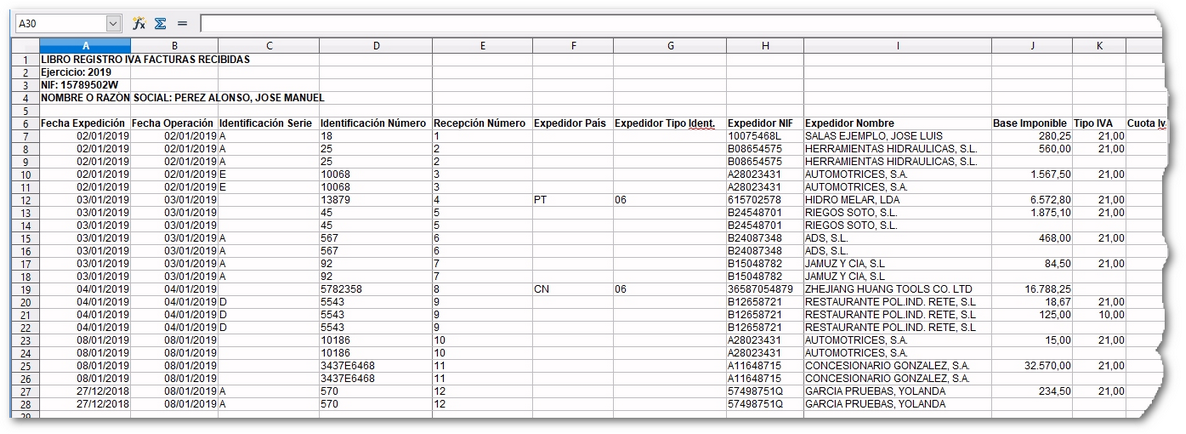Expand the Name Box dropdown arrow

tap(113, 23)
